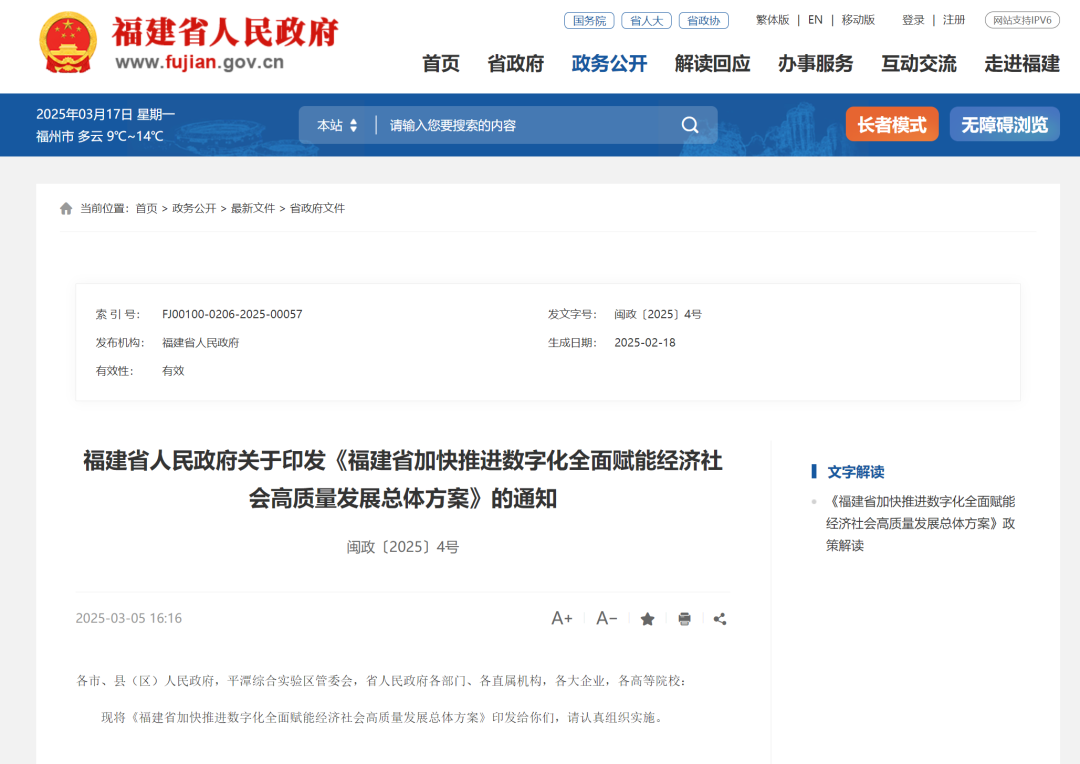
Task: Increase font size with A+ icon
Action: click(562, 618)
